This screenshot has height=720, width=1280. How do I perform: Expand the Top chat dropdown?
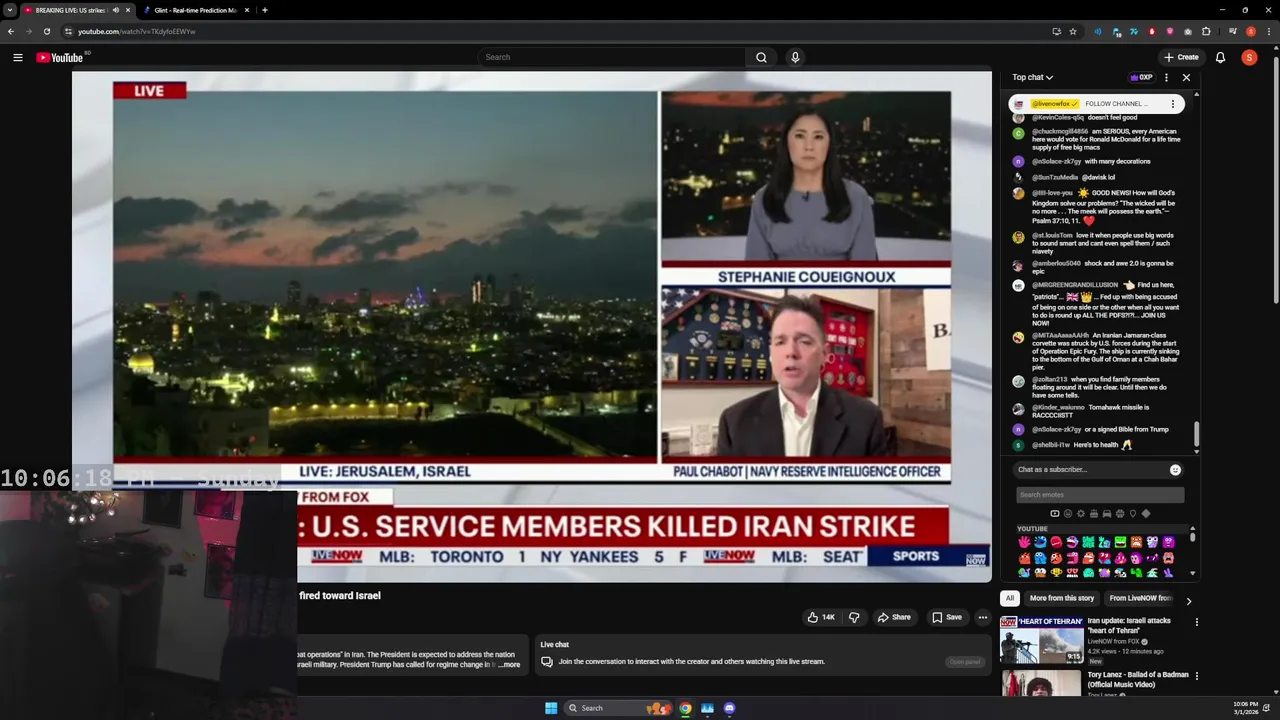coord(1032,77)
